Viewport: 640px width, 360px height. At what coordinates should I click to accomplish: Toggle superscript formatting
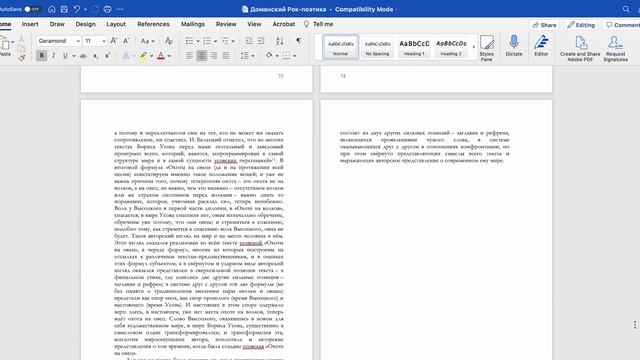tap(107, 56)
